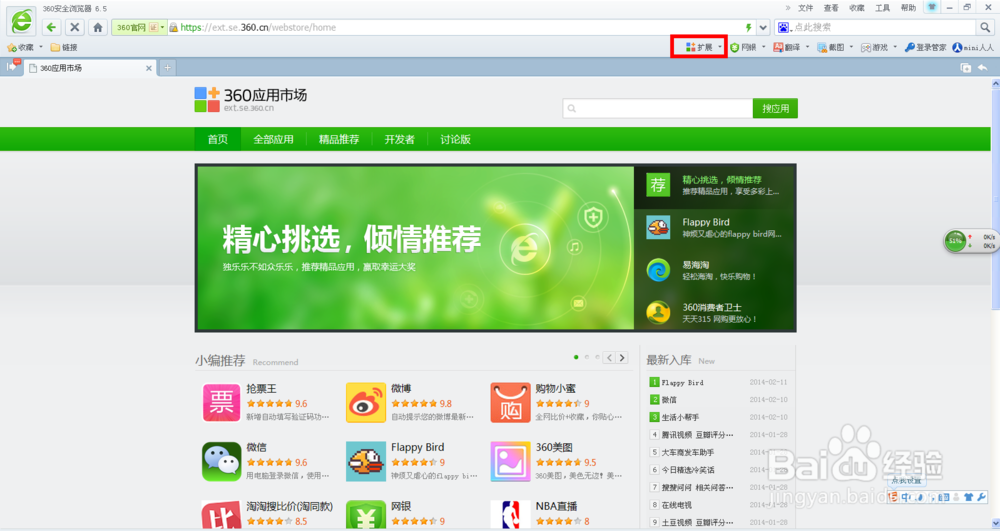Open the 游戏 games tool
Viewport: 1000px width, 531px height.
[x=874, y=47]
